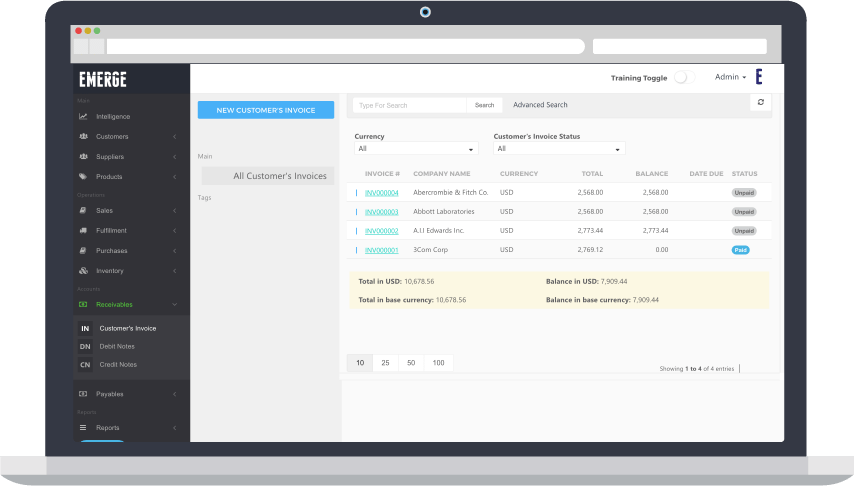Click the Customers people icon
The image size is (854, 486).
(84, 137)
